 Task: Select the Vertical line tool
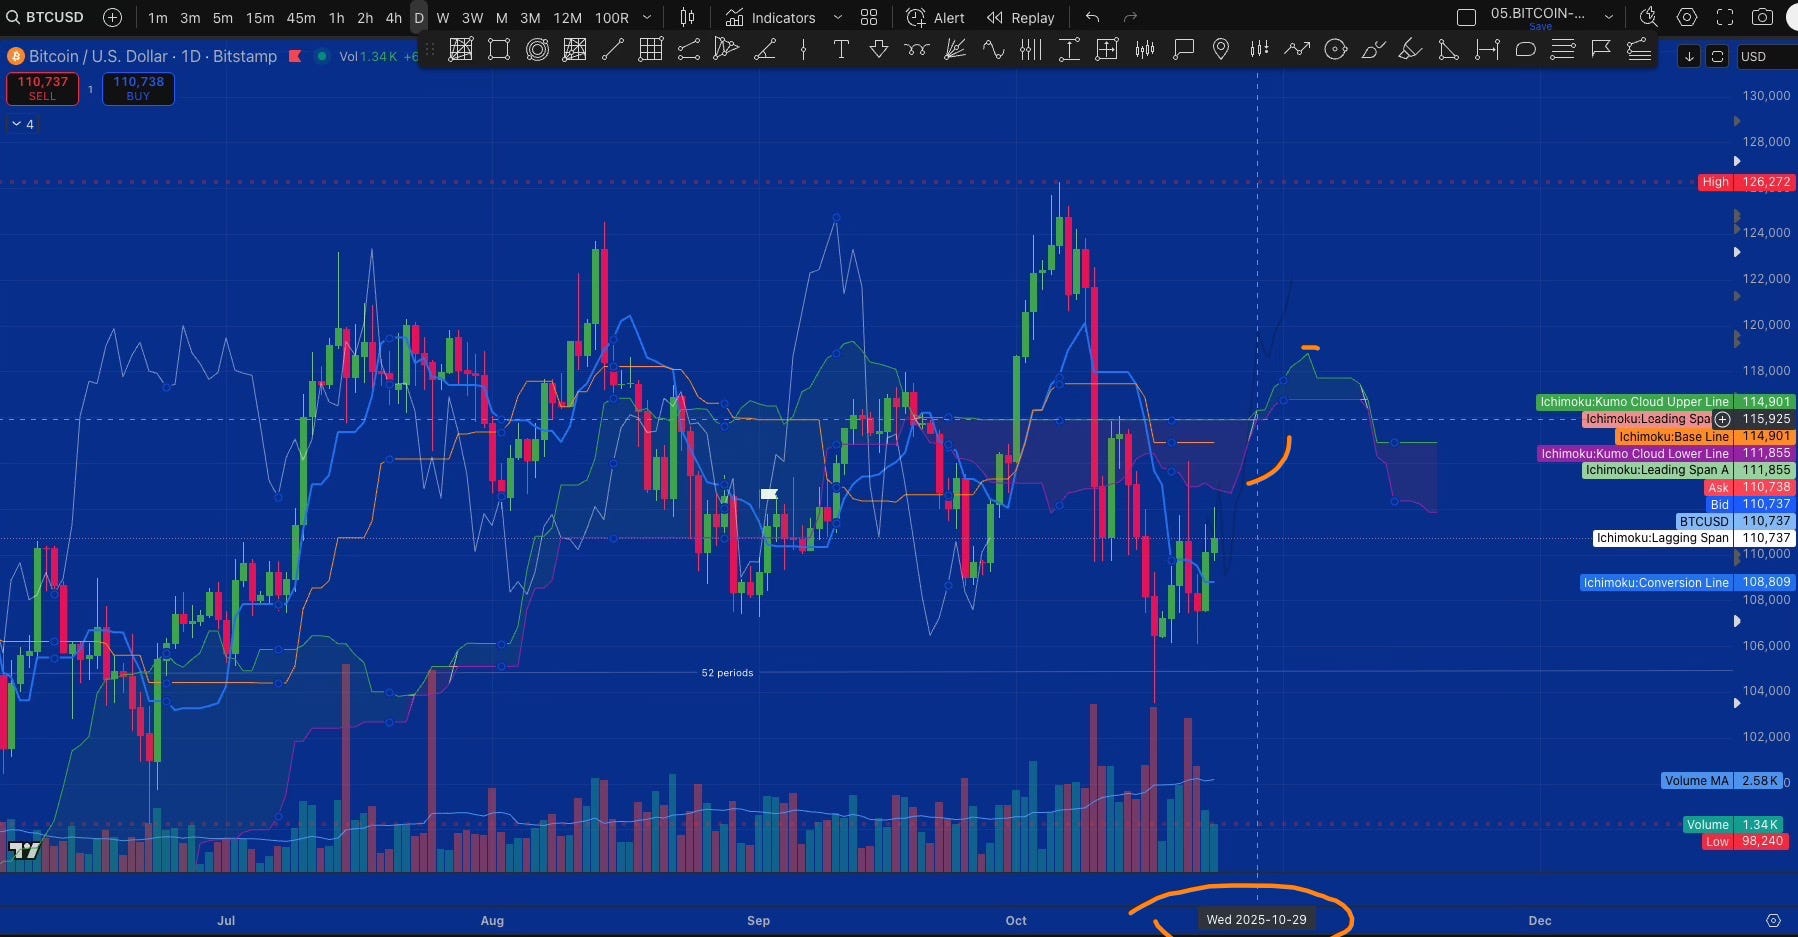click(x=803, y=49)
